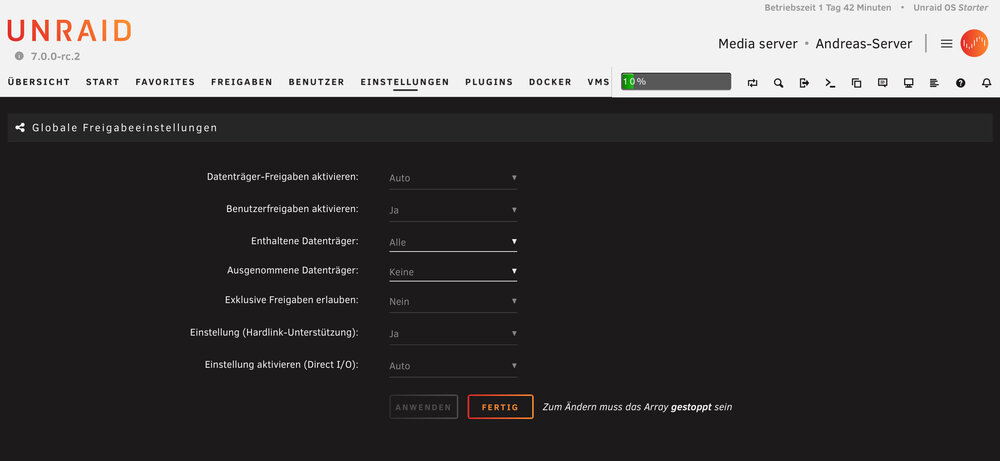The image size is (1000, 461).
Task: Click the Globale Freigabeeinstellungen heading
Action: pyautogui.click(x=125, y=128)
